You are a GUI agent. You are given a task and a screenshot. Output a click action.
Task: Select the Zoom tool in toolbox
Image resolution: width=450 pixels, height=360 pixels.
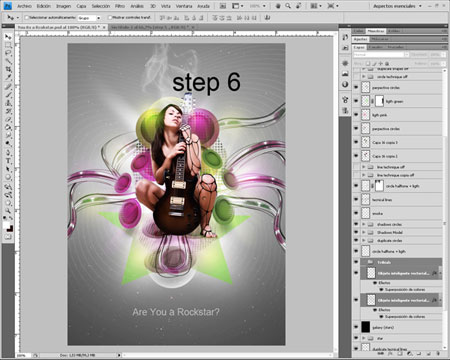coord(8,211)
